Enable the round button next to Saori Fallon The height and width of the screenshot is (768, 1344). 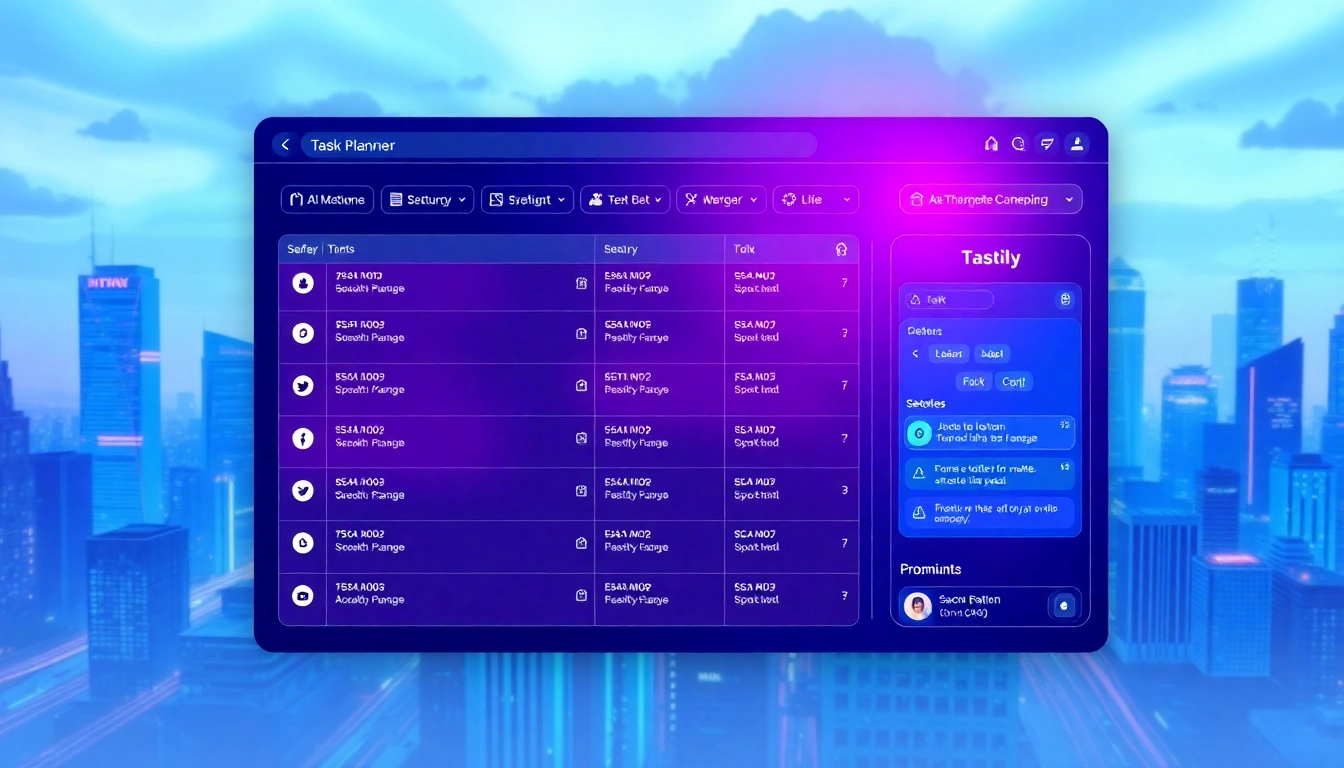[x=1063, y=605]
